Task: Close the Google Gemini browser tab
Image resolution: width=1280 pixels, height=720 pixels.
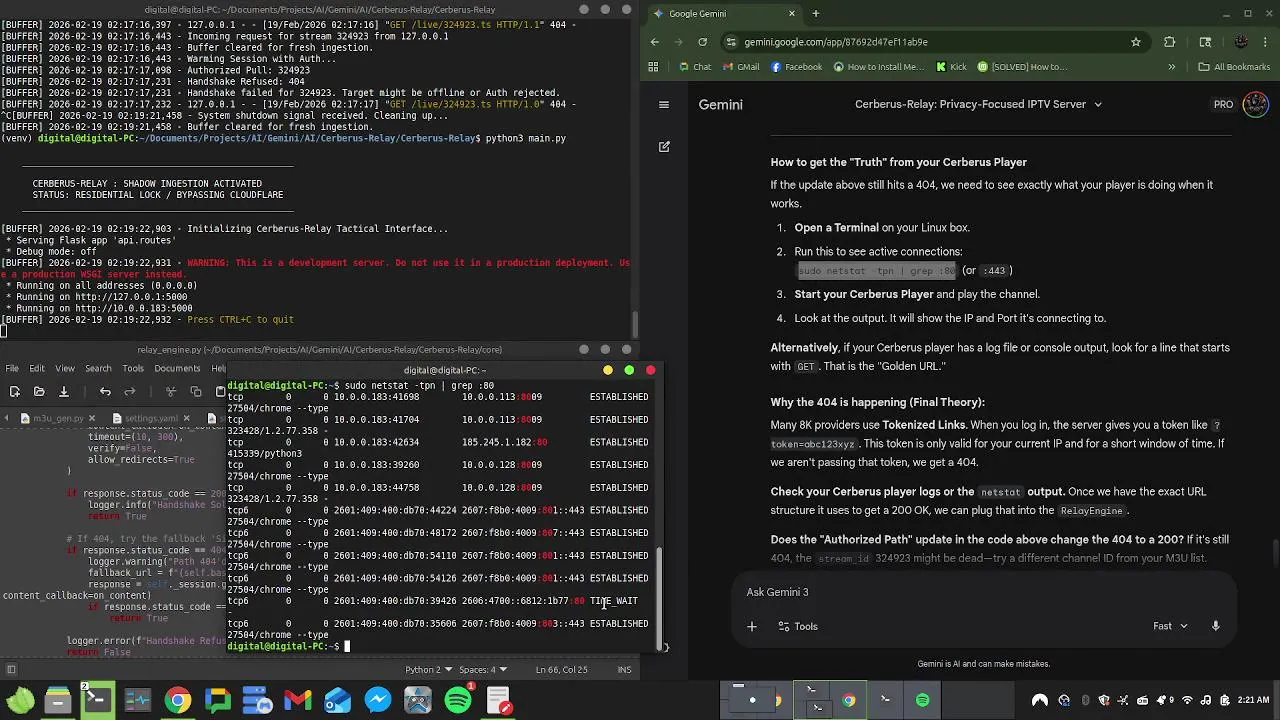Action: tap(792, 13)
